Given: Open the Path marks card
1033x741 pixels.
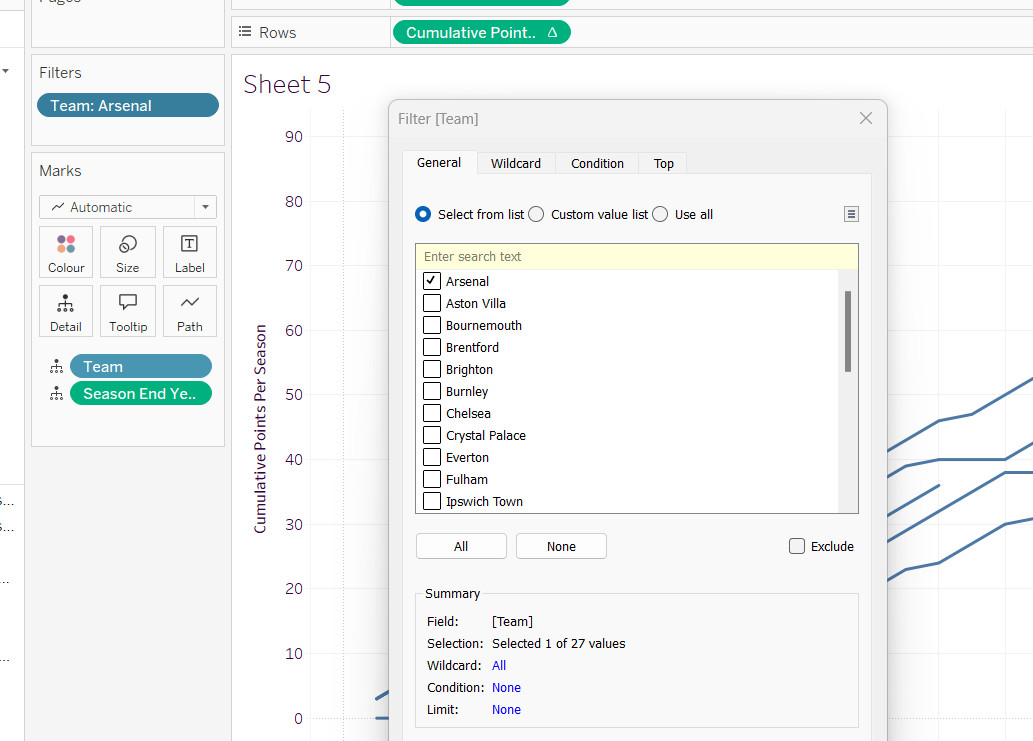Looking at the screenshot, I should click(x=190, y=311).
